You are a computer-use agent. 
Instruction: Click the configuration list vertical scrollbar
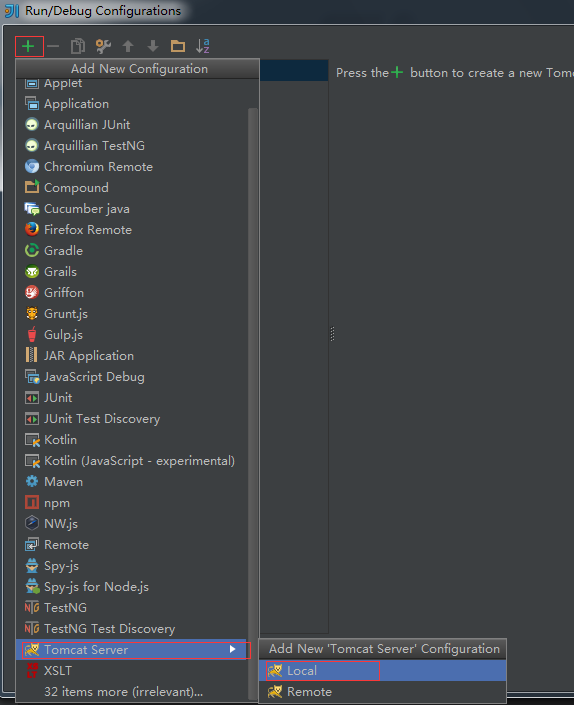[253, 402]
